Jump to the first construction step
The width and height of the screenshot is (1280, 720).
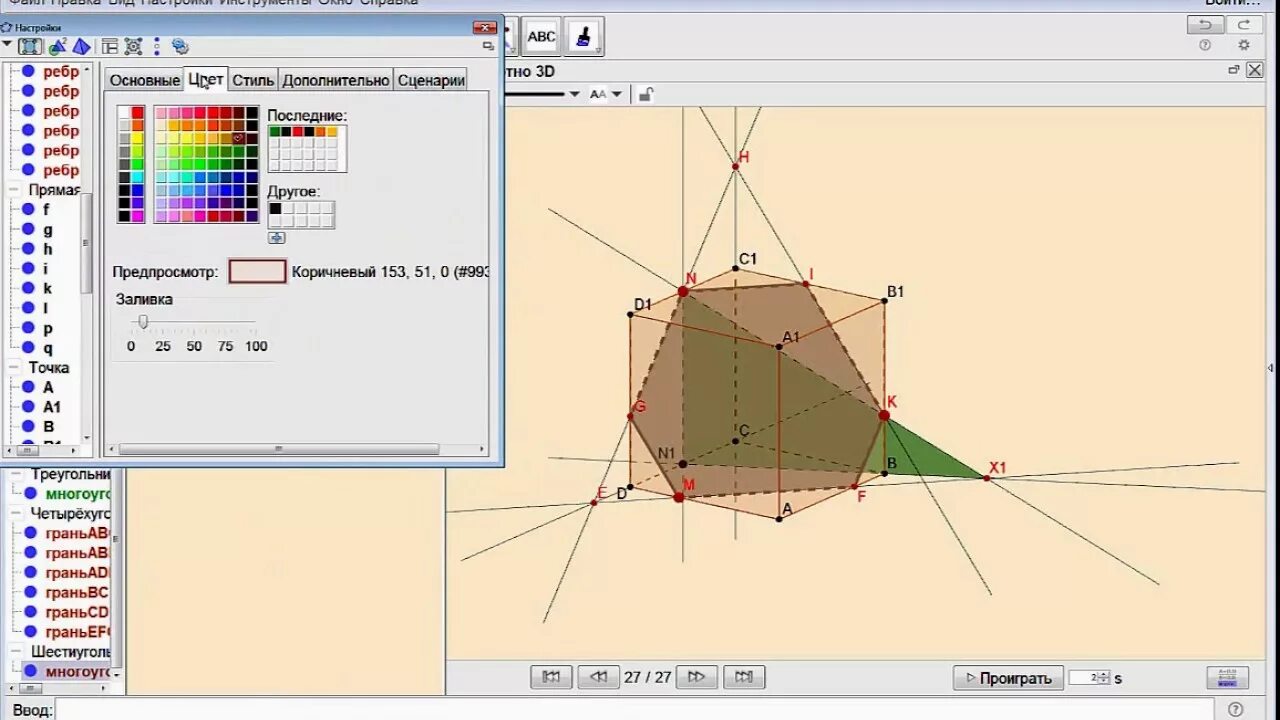point(551,677)
